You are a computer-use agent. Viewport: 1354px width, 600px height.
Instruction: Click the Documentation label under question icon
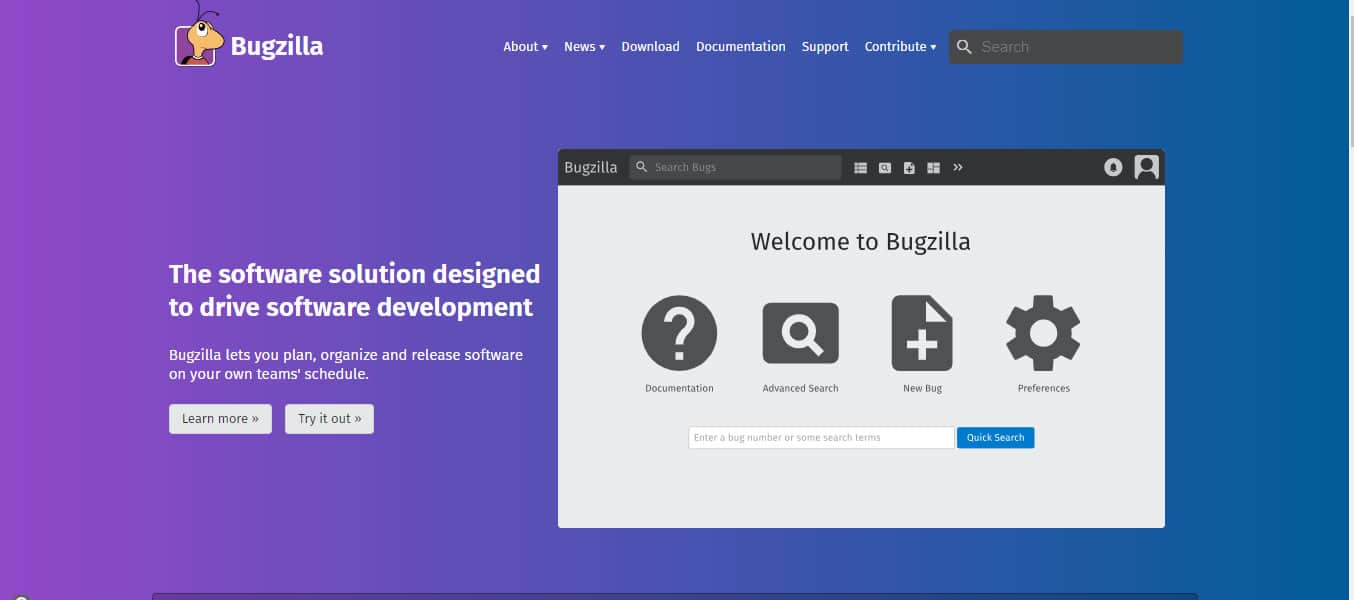click(x=679, y=388)
